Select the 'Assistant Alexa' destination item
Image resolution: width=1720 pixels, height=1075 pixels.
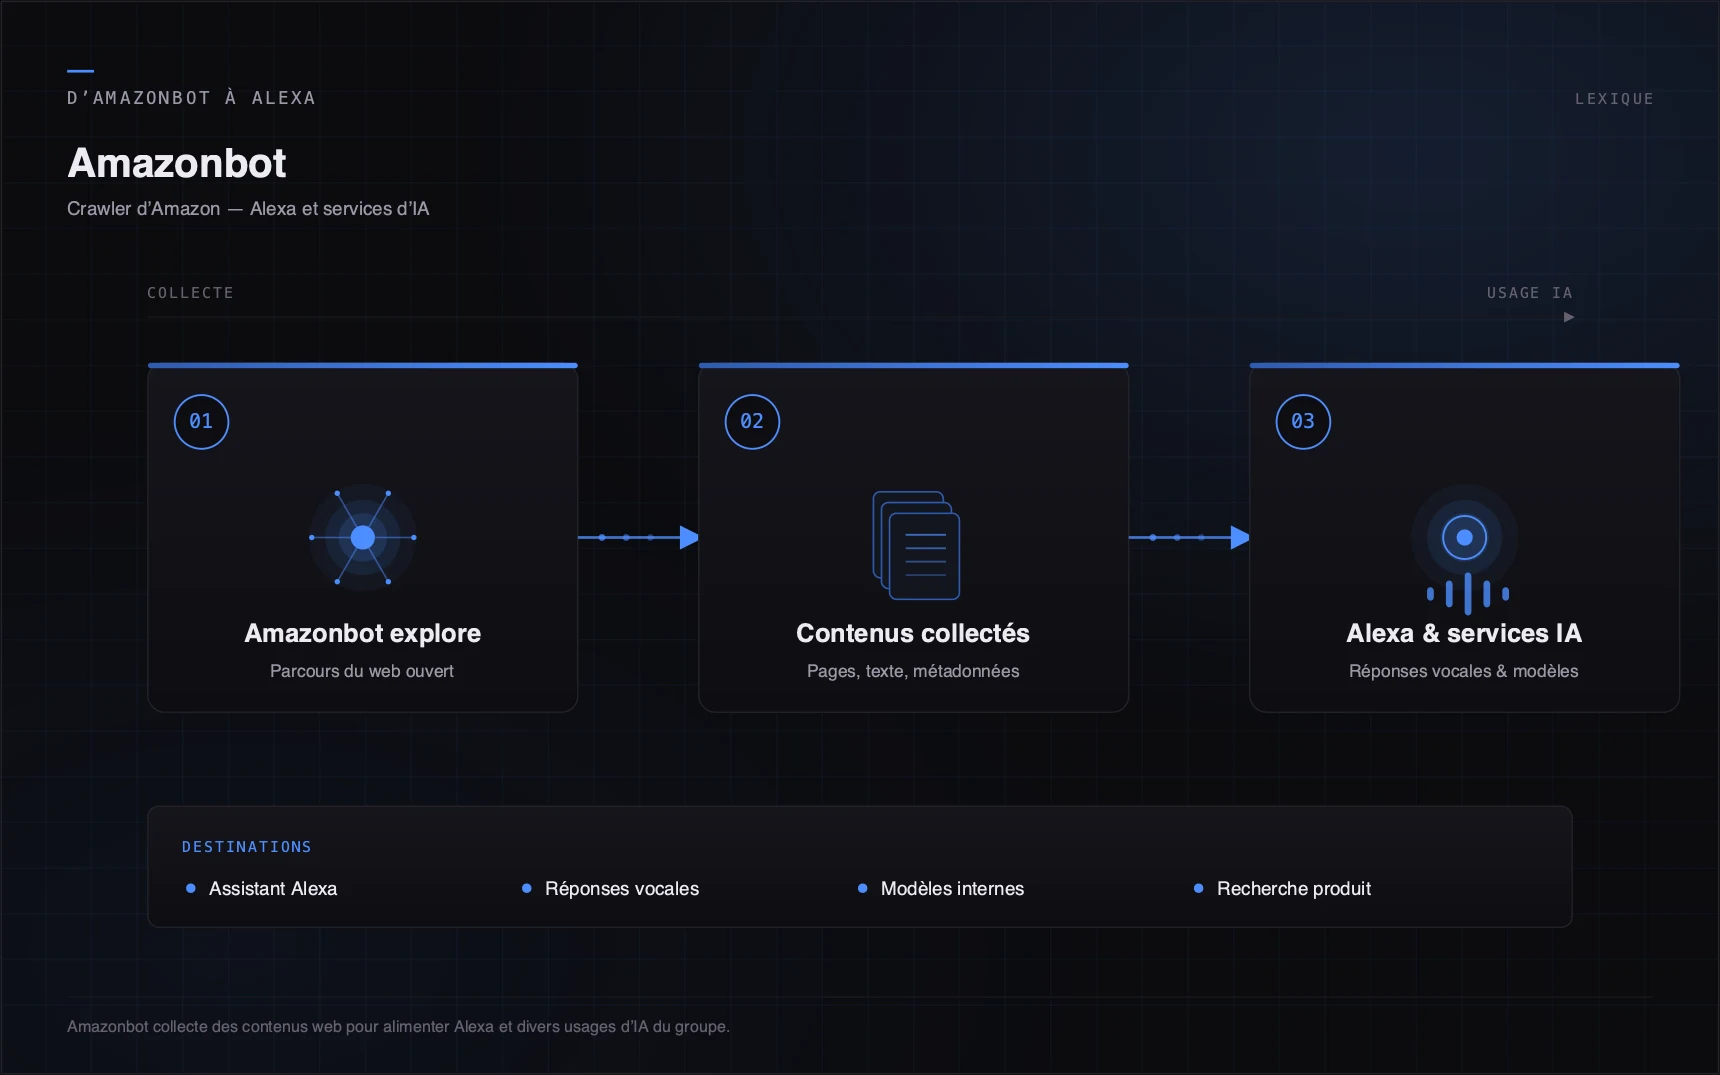(x=262, y=888)
